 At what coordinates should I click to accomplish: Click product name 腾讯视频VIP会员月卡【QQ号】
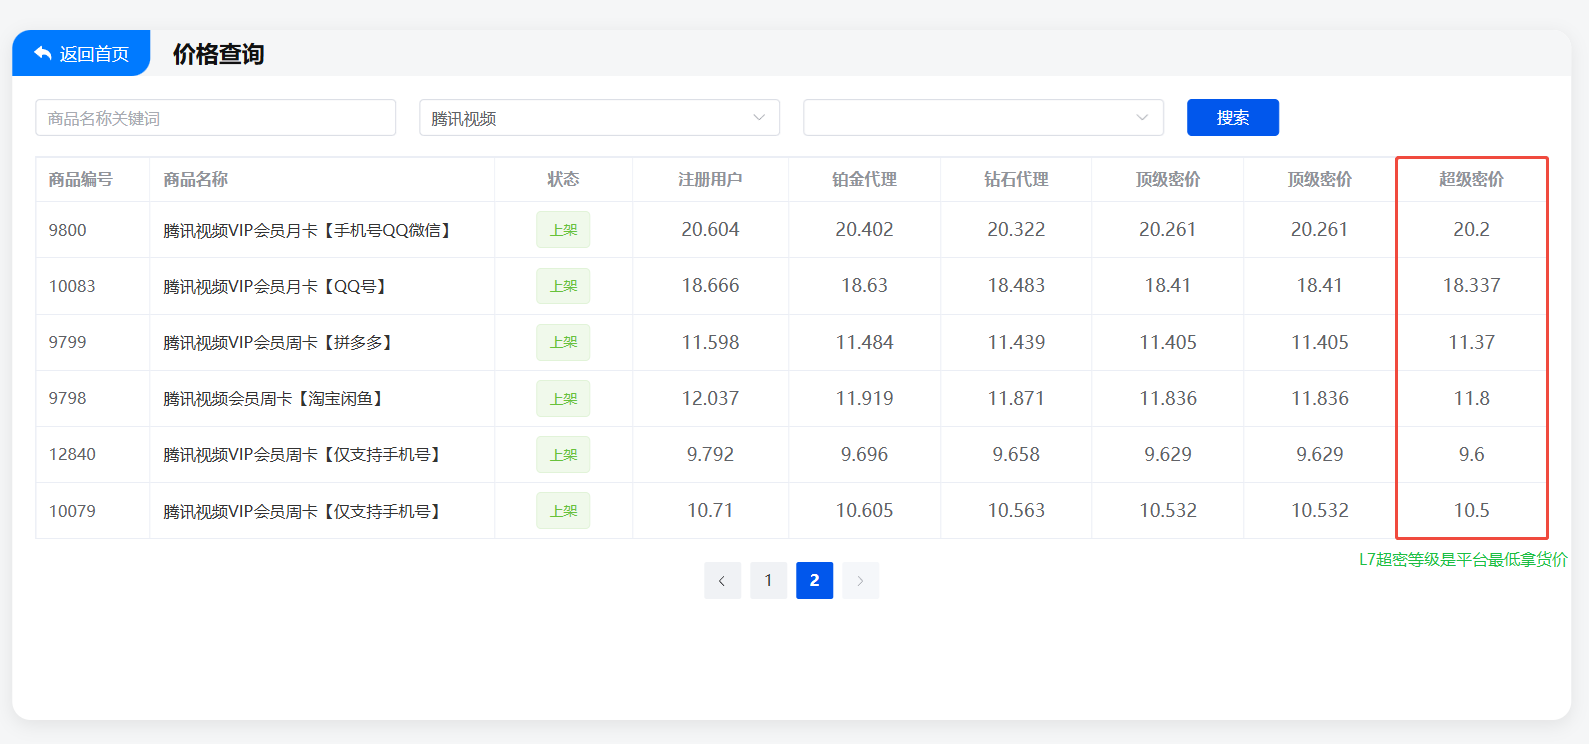pyautogui.click(x=276, y=287)
